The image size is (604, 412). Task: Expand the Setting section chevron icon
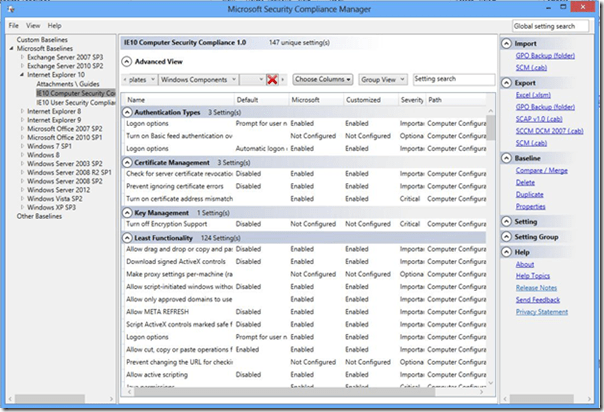506,222
